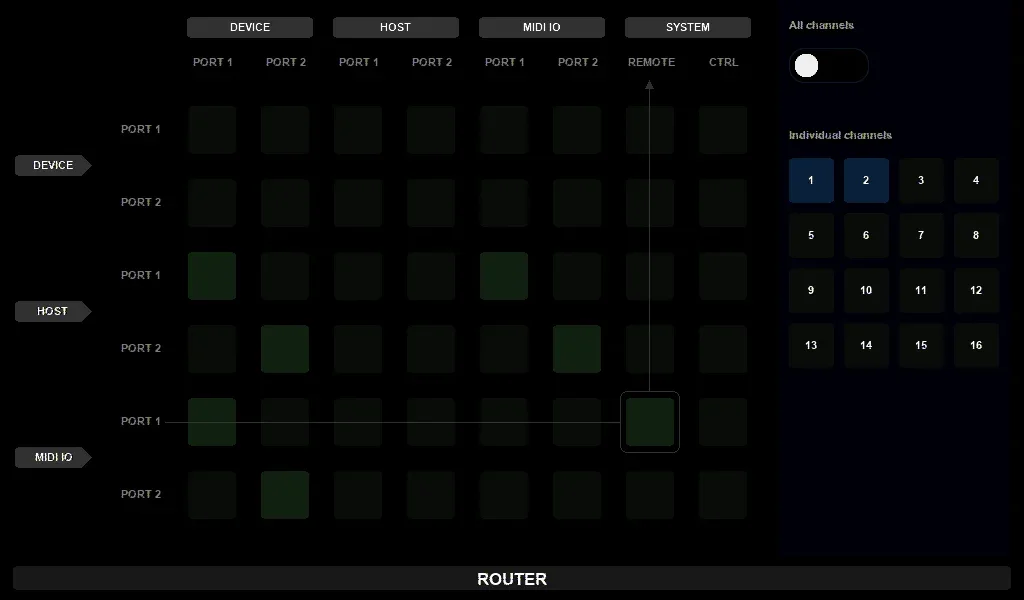Enable route Device Port 2 to System Remote

click(x=650, y=203)
